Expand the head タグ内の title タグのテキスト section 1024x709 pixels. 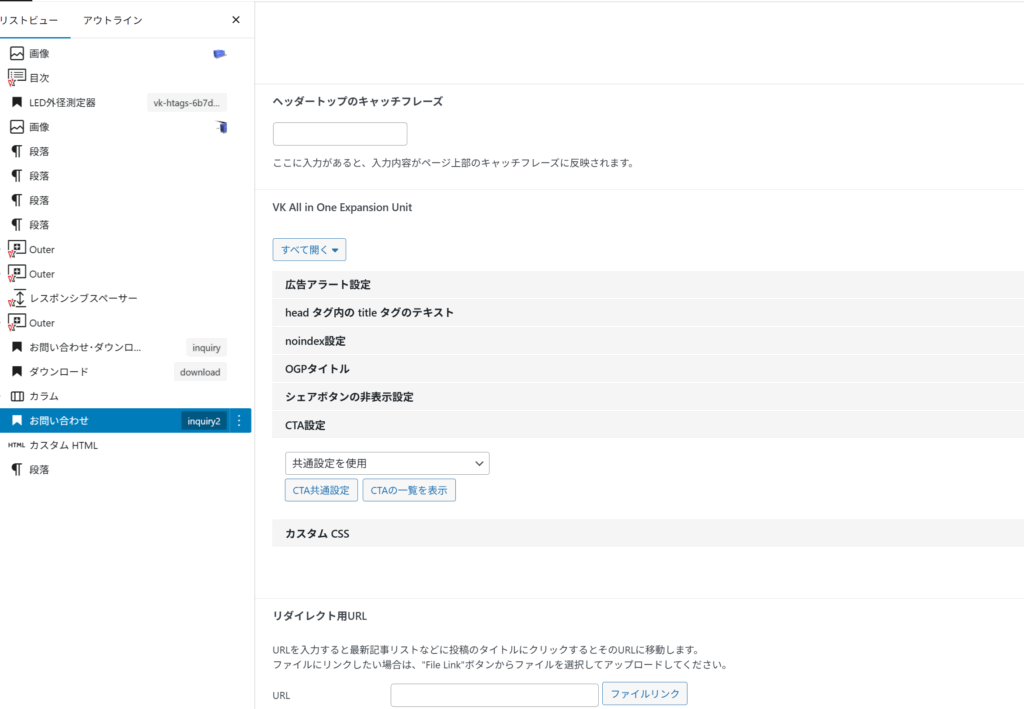click(648, 313)
